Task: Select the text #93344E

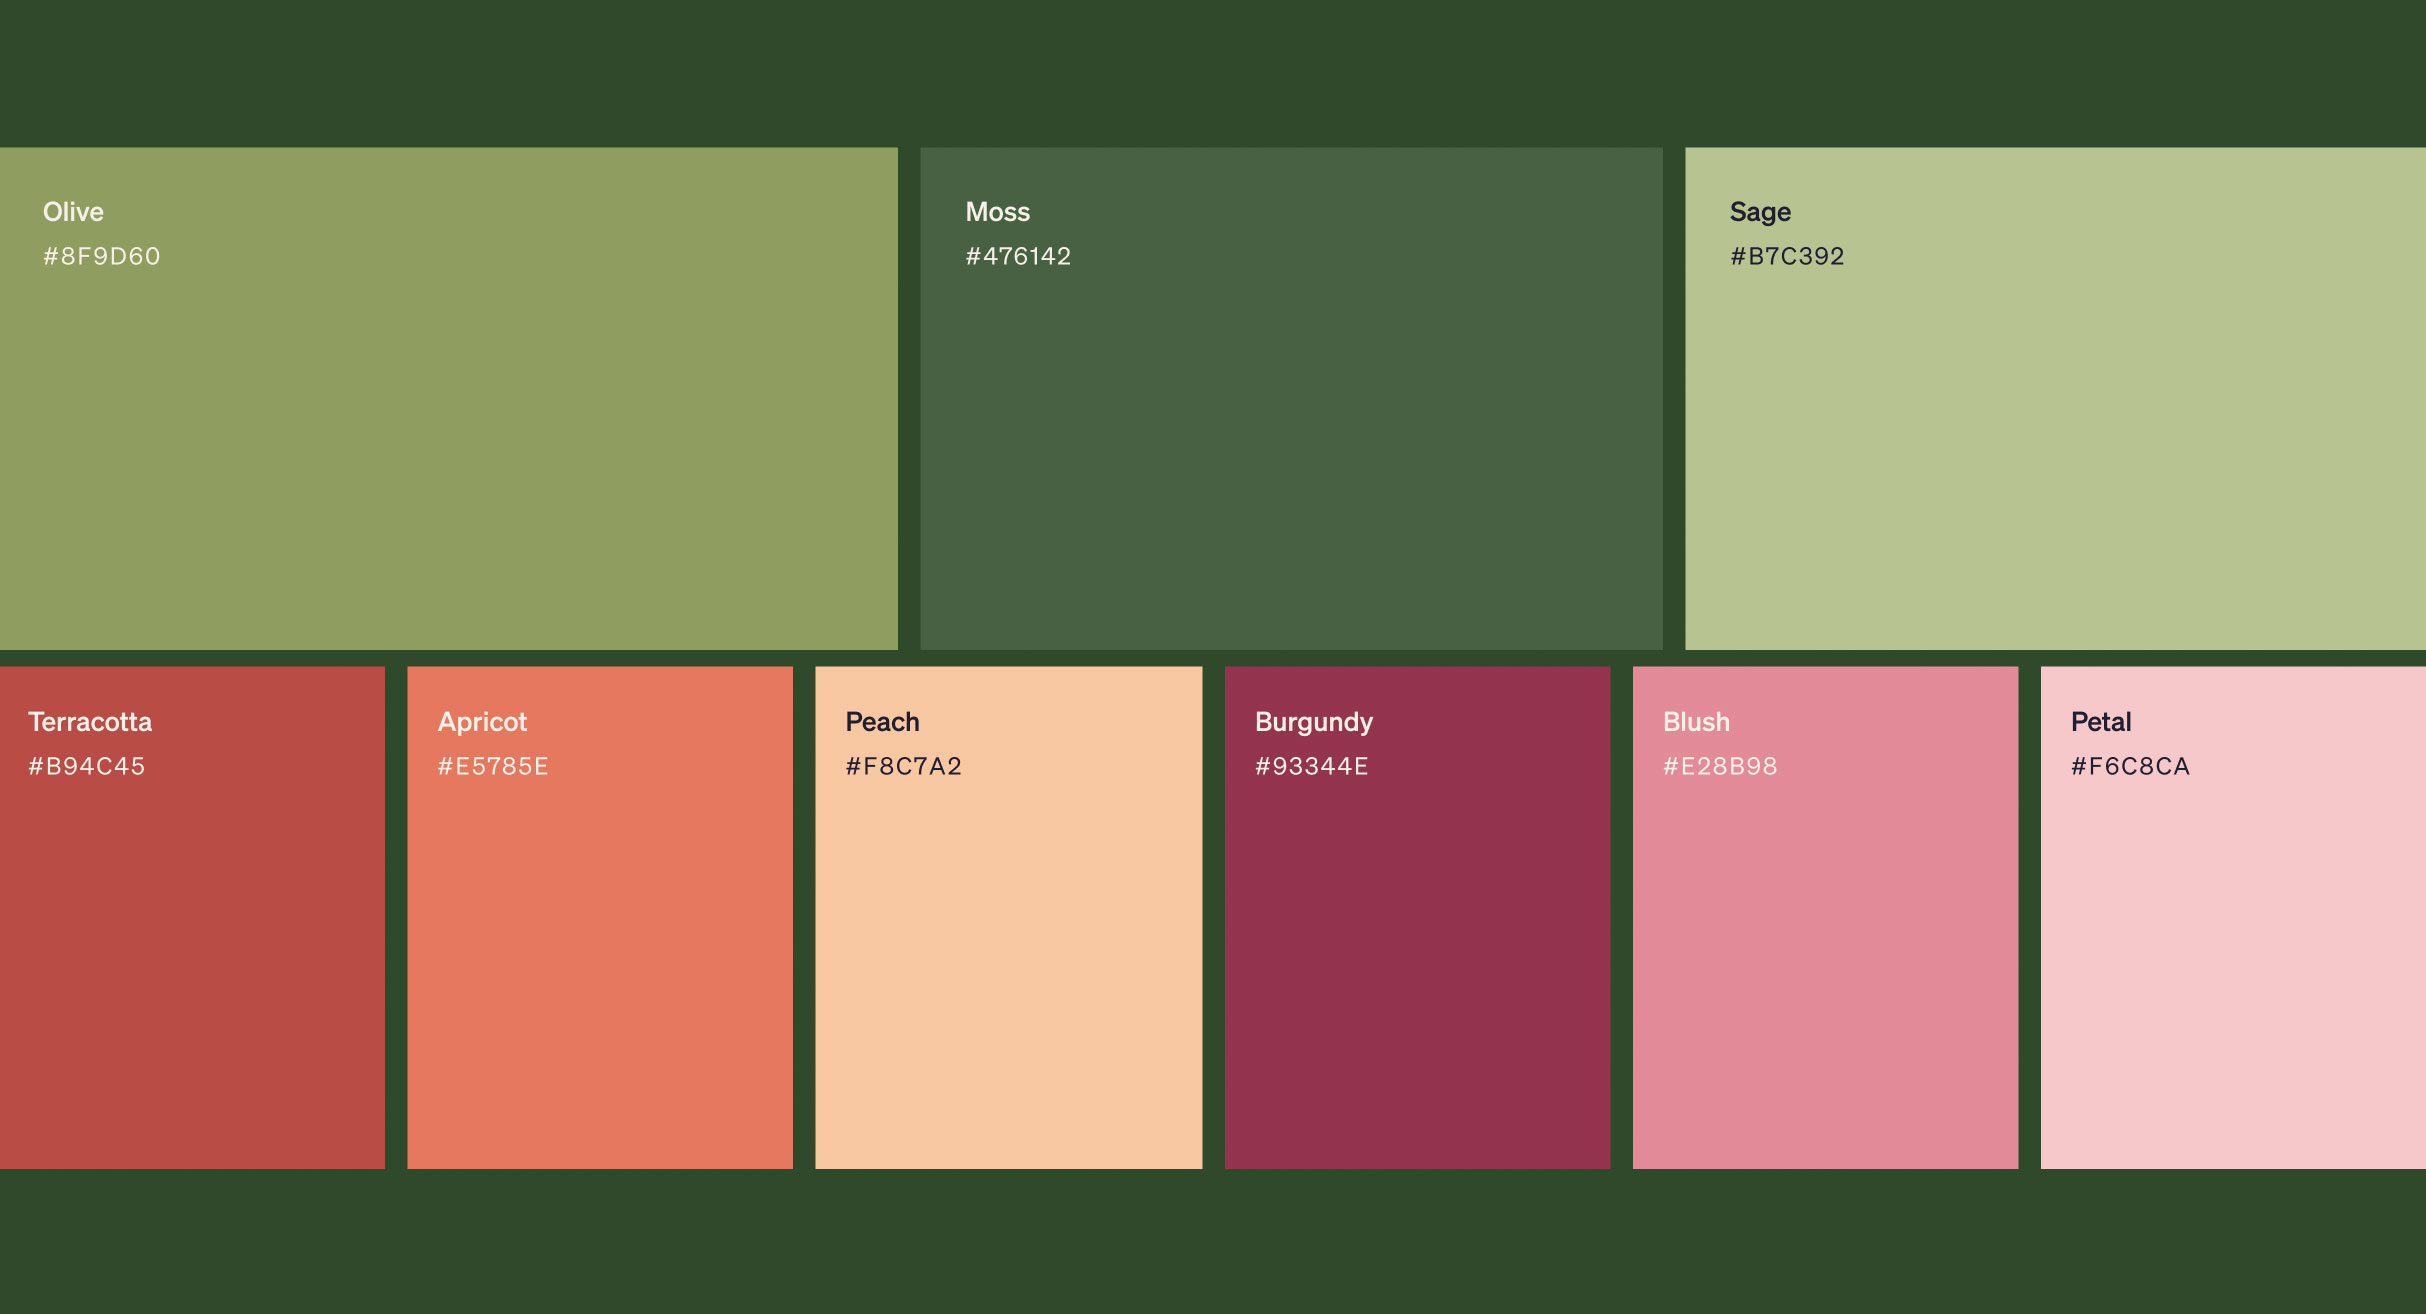Action: tap(1311, 766)
